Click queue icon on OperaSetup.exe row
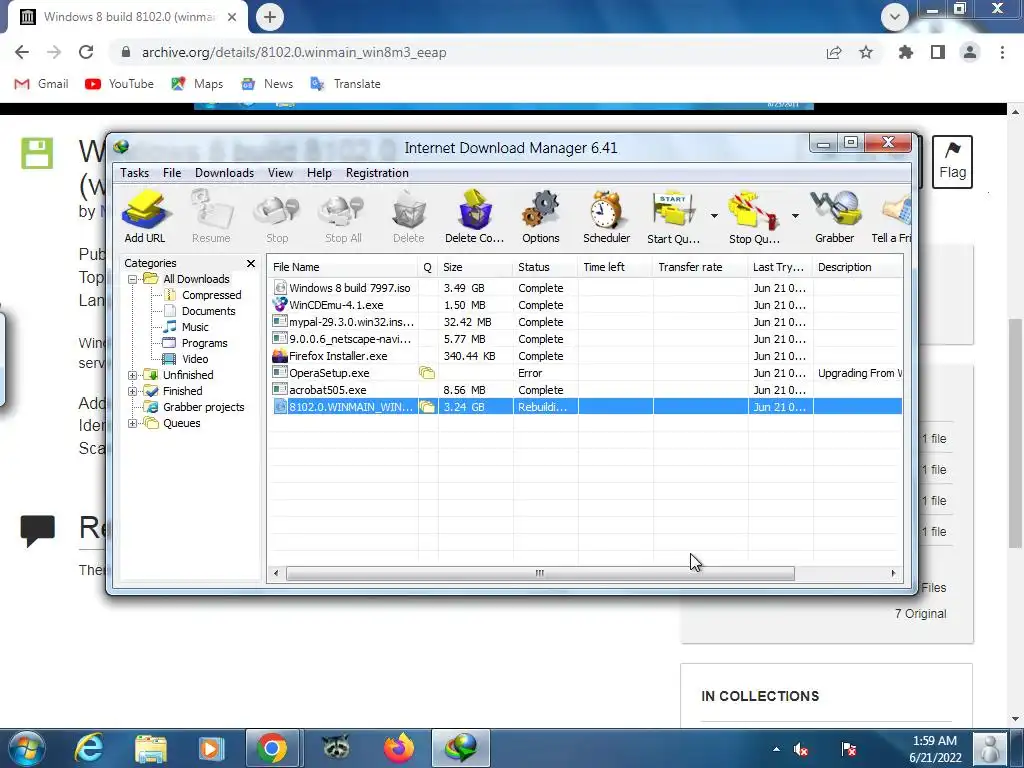Image resolution: width=1024 pixels, height=768 pixels. (x=427, y=373)
